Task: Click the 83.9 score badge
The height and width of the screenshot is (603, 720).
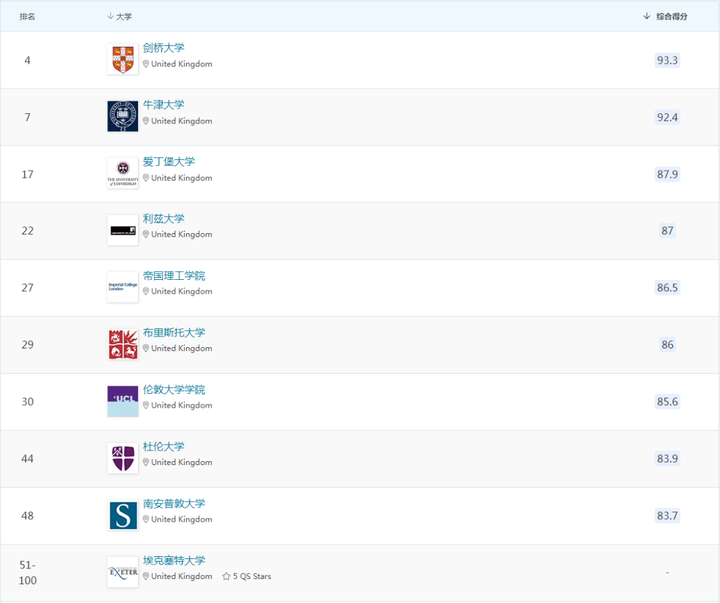Action: coord(667,458)
